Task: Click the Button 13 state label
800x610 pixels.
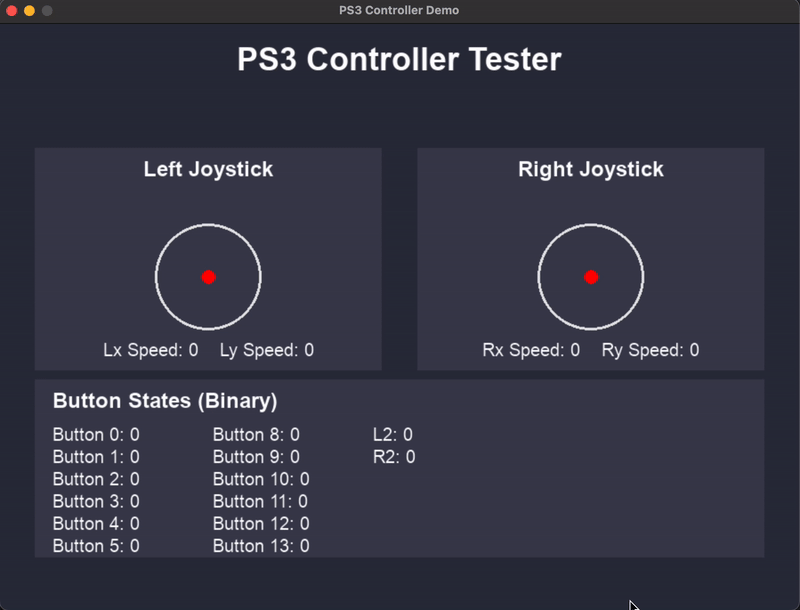Action: click(261, 546)
